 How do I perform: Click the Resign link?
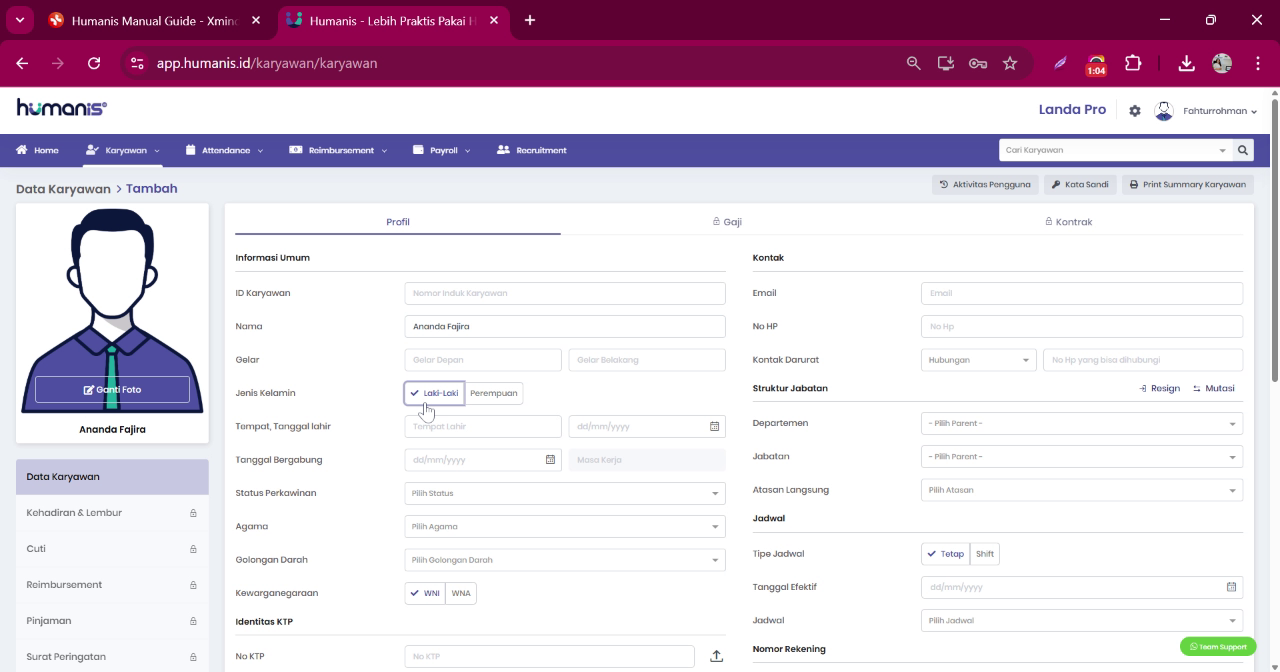tap(1160, 388)
